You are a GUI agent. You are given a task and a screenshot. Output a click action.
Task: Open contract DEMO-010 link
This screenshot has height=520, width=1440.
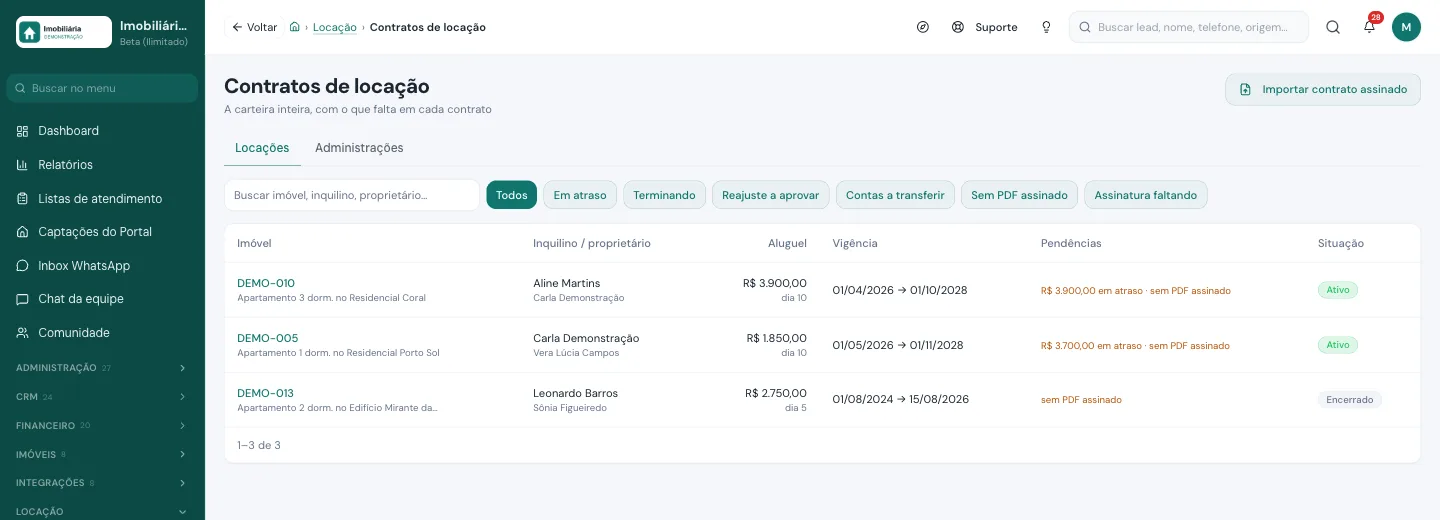[x=266, y=283]
